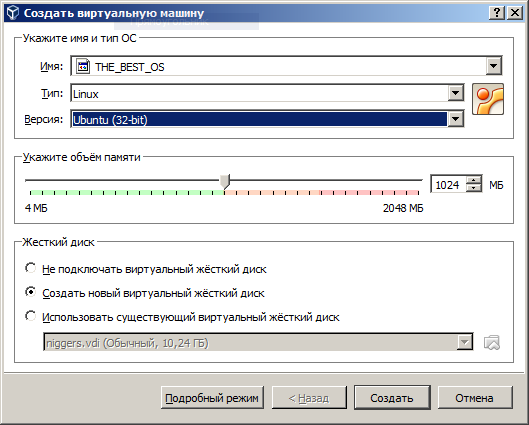Image resolution: width=529 pixels, height=425 pixels.
Task: Click the small icon inside the Имя field
Action: click(x=83, y=66)
